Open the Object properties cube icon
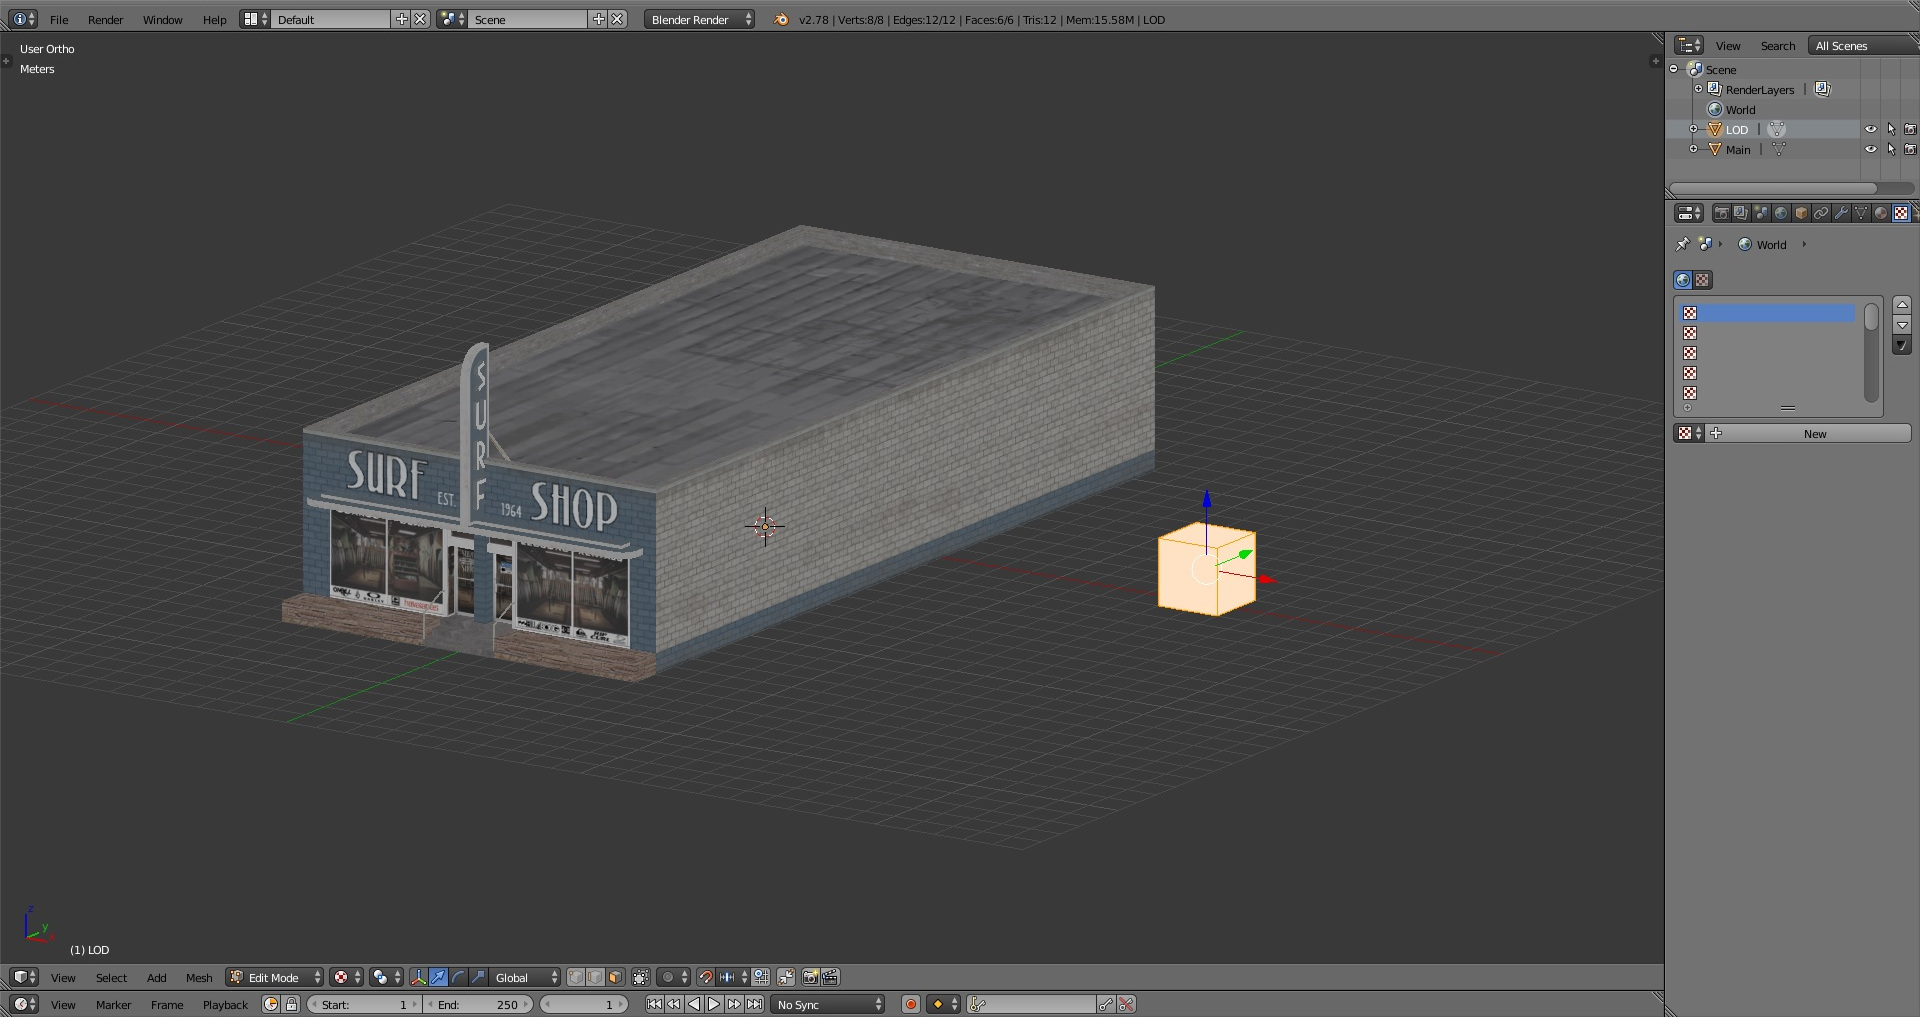Screen dimensions: 1920x1017 [1801, 213]
